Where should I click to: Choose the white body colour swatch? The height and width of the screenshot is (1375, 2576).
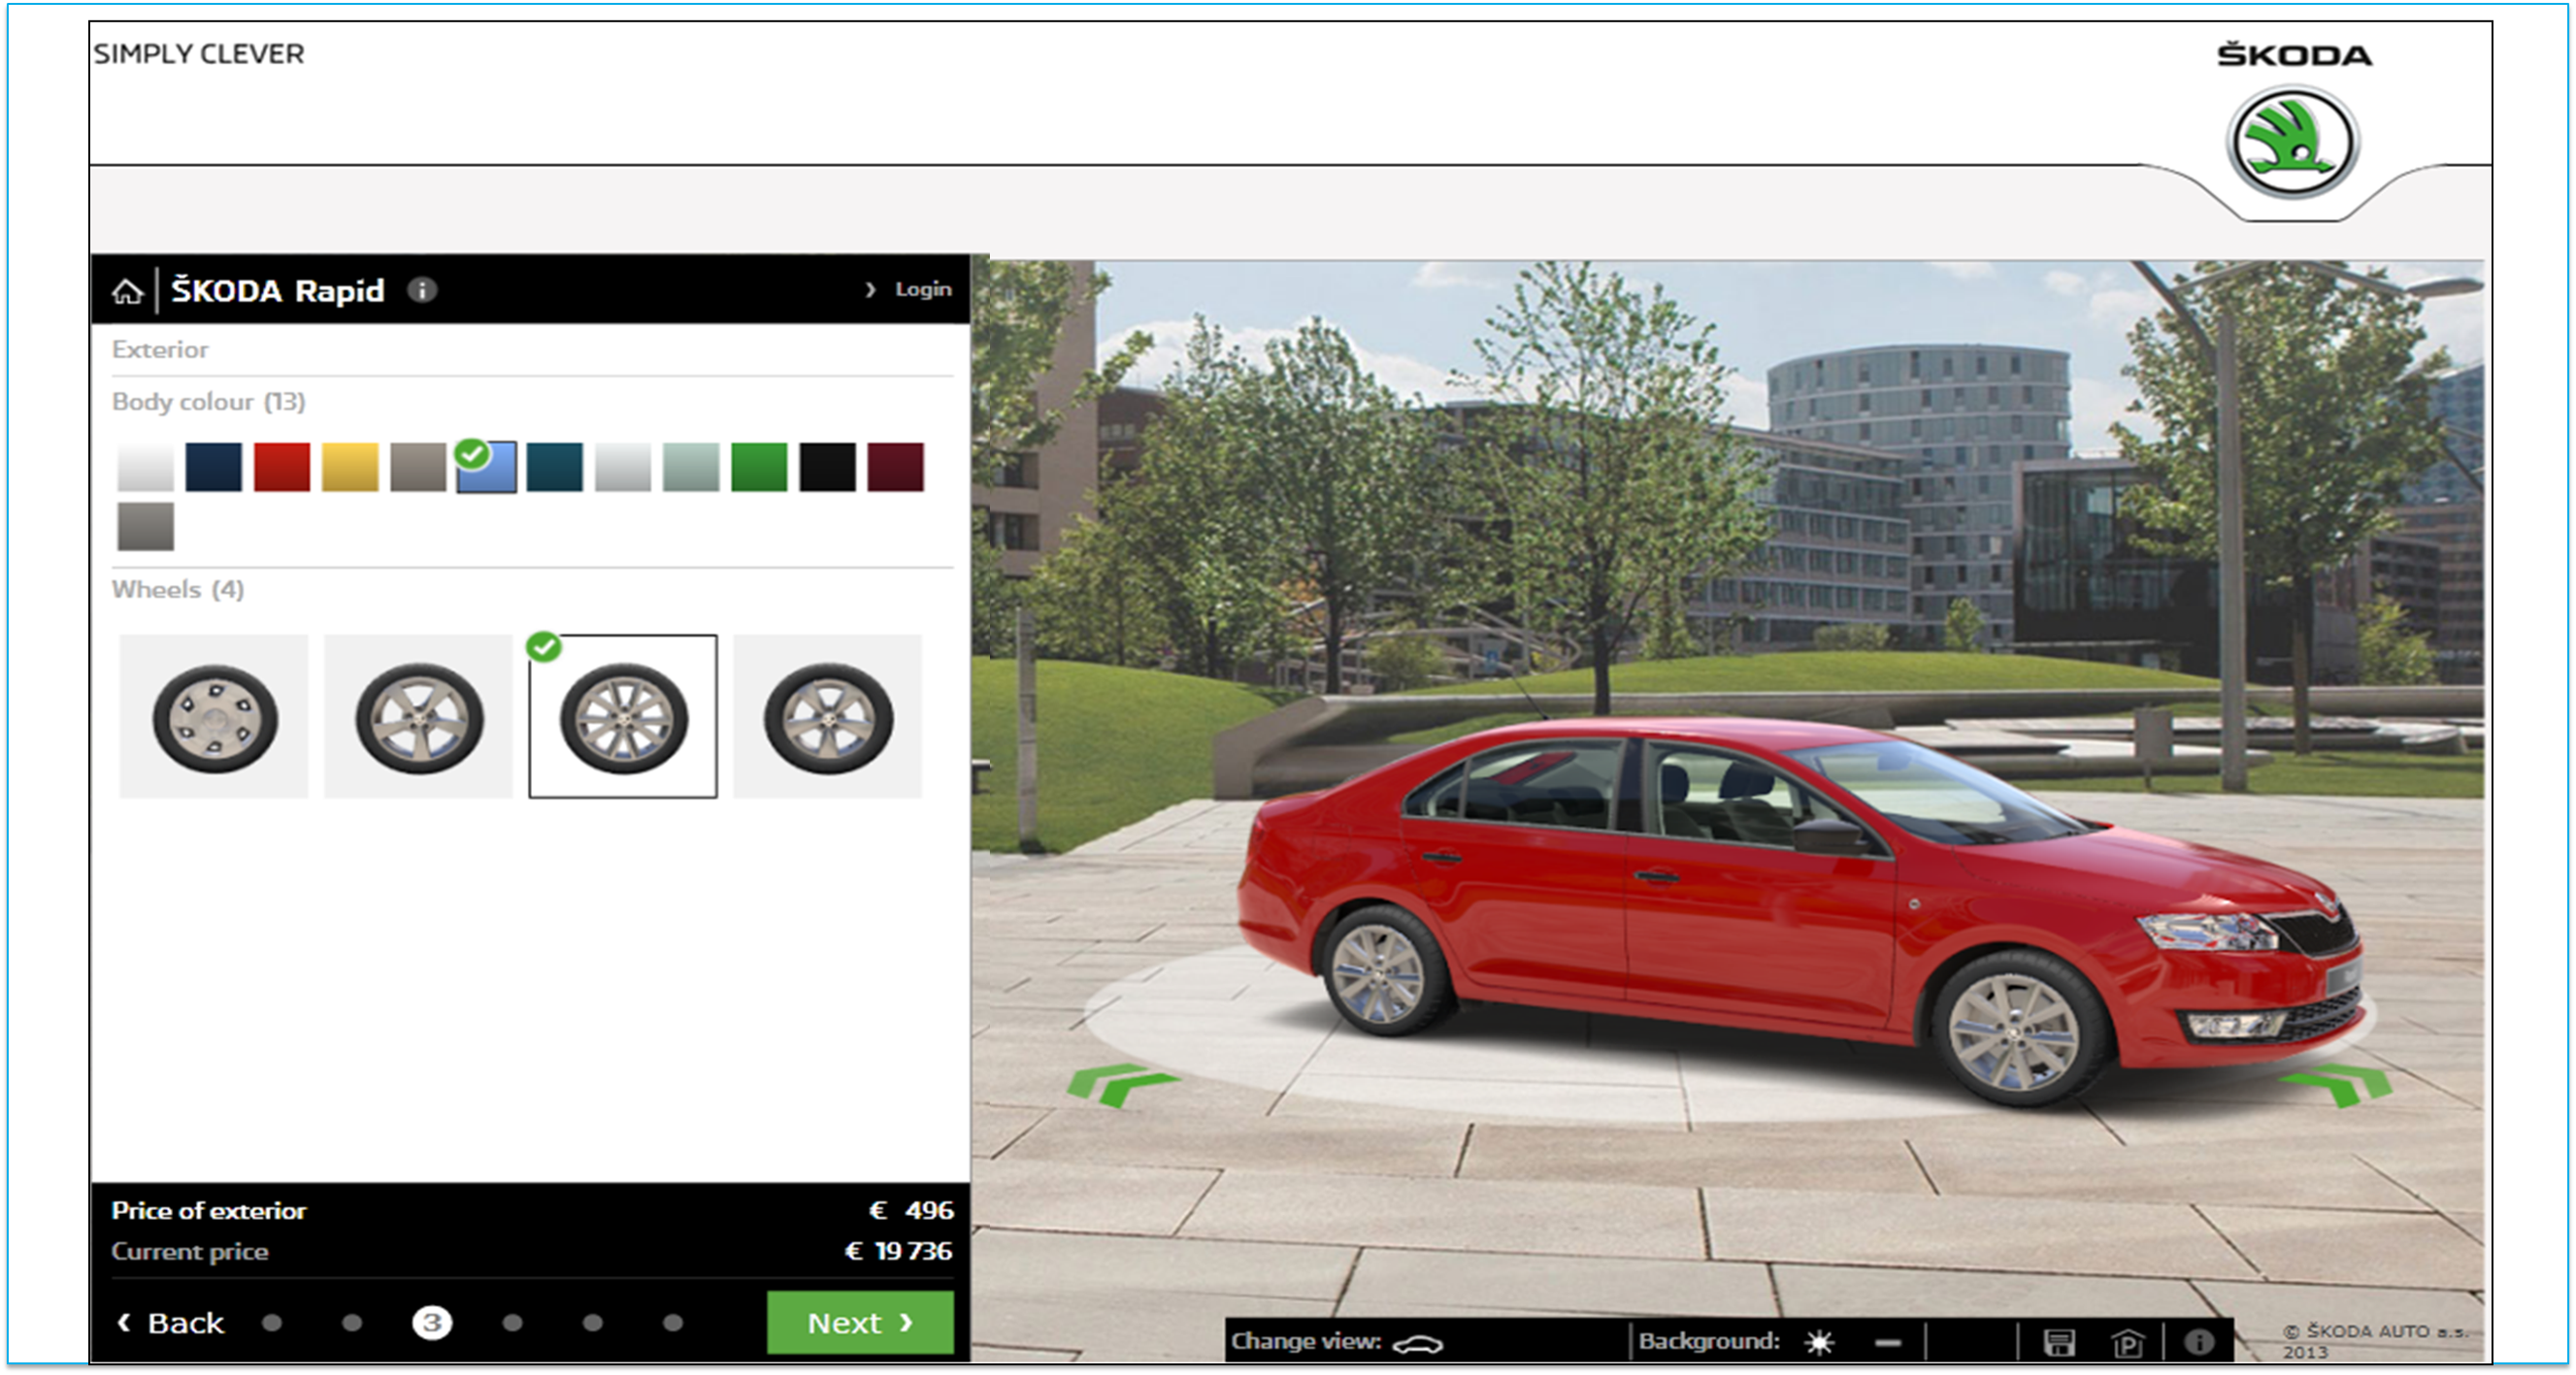point(145,467)
